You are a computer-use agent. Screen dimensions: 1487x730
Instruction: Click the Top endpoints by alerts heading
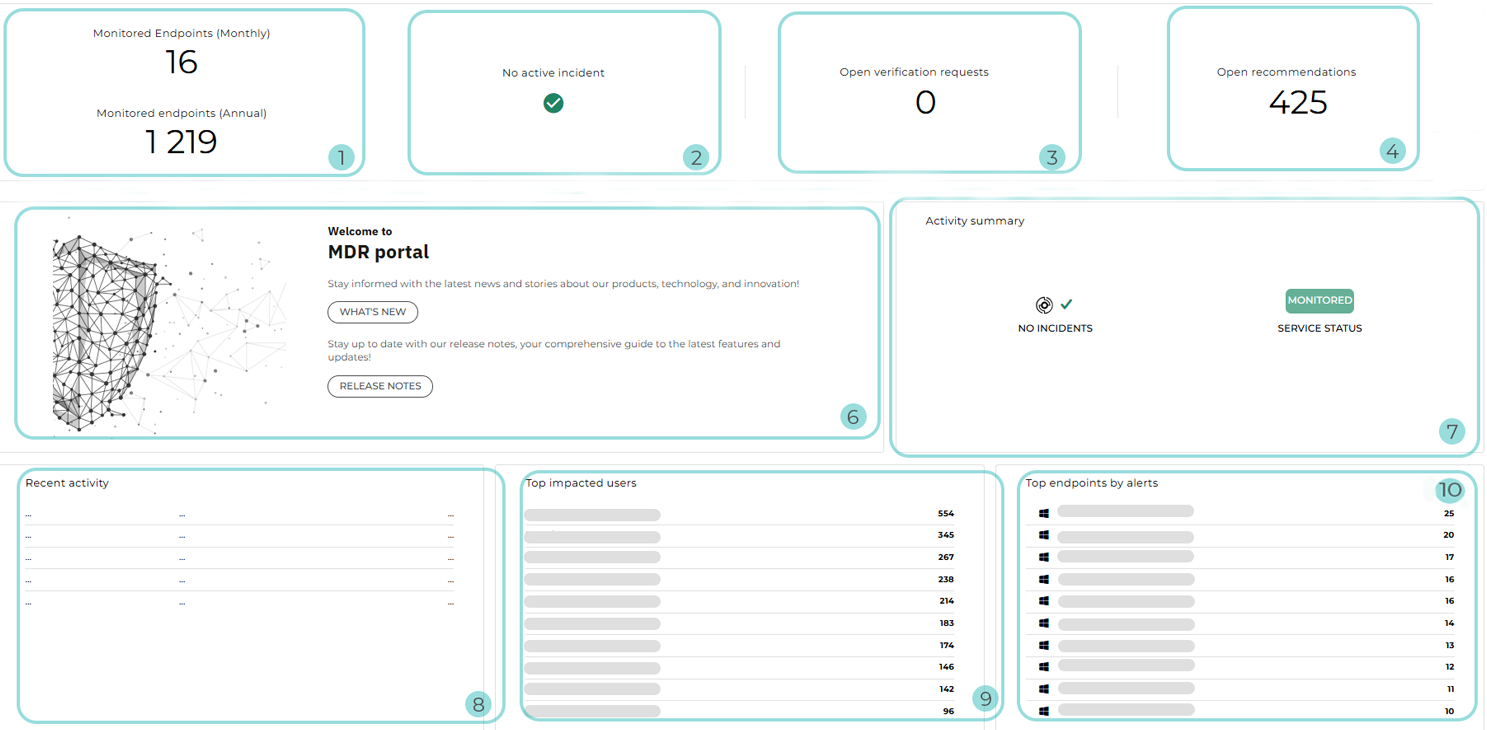pos(1091,483)
